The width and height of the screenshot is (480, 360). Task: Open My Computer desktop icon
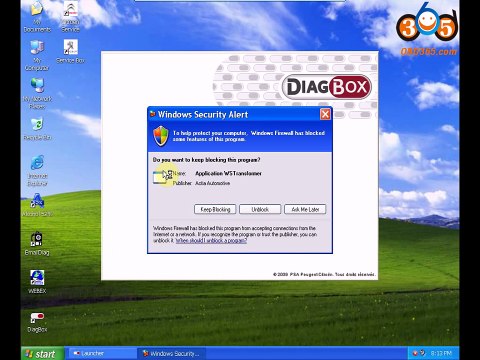coord(37,56)
